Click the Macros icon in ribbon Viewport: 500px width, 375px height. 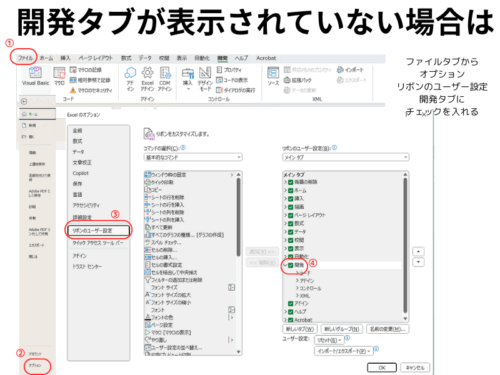pyautogui.click(x=59, y=73)
